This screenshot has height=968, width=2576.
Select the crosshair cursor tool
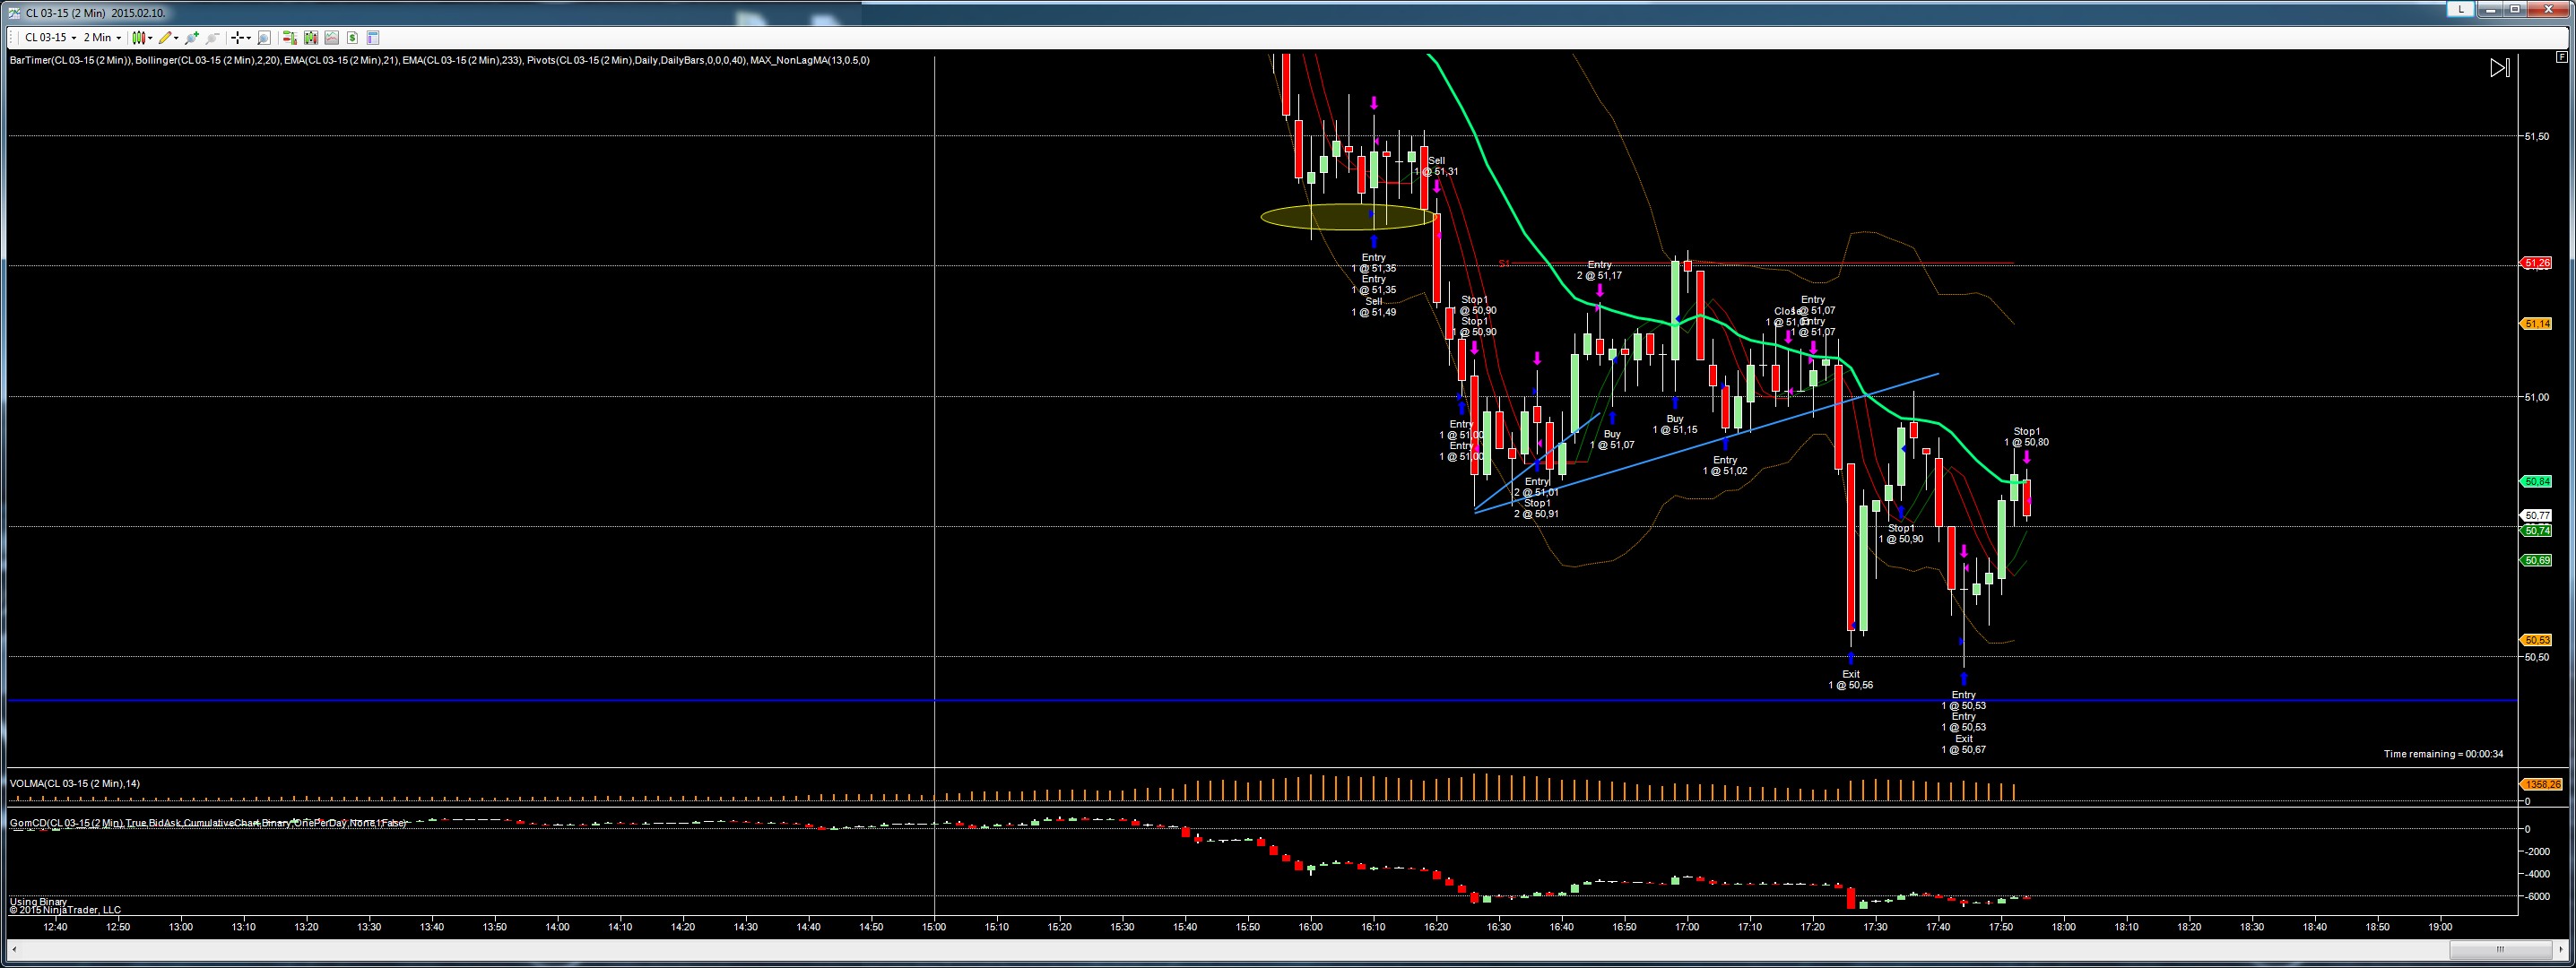pos(237,38)
